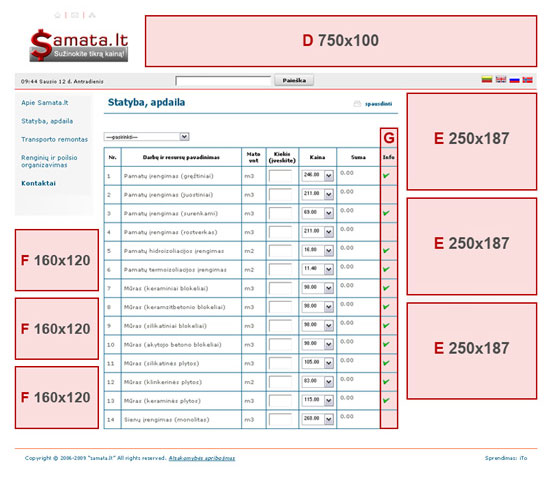Click the Paieška search button

tap(294, 80)
